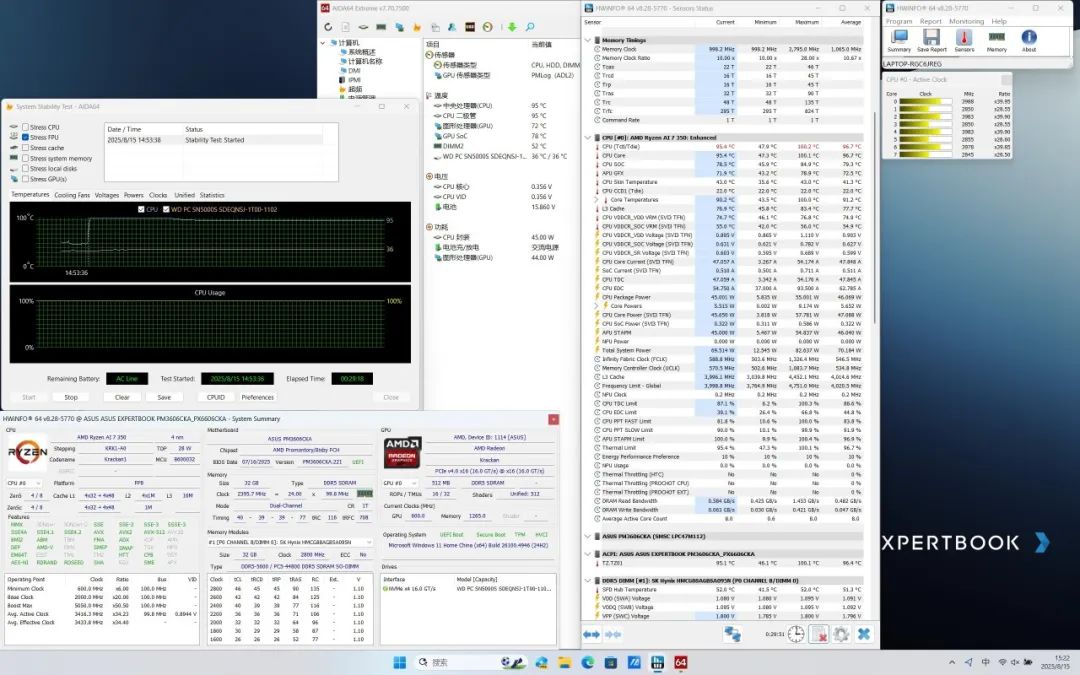Open Windows Start button on taskbar
The height and width of the screenshot is (675, 1080).
[399, 663]
